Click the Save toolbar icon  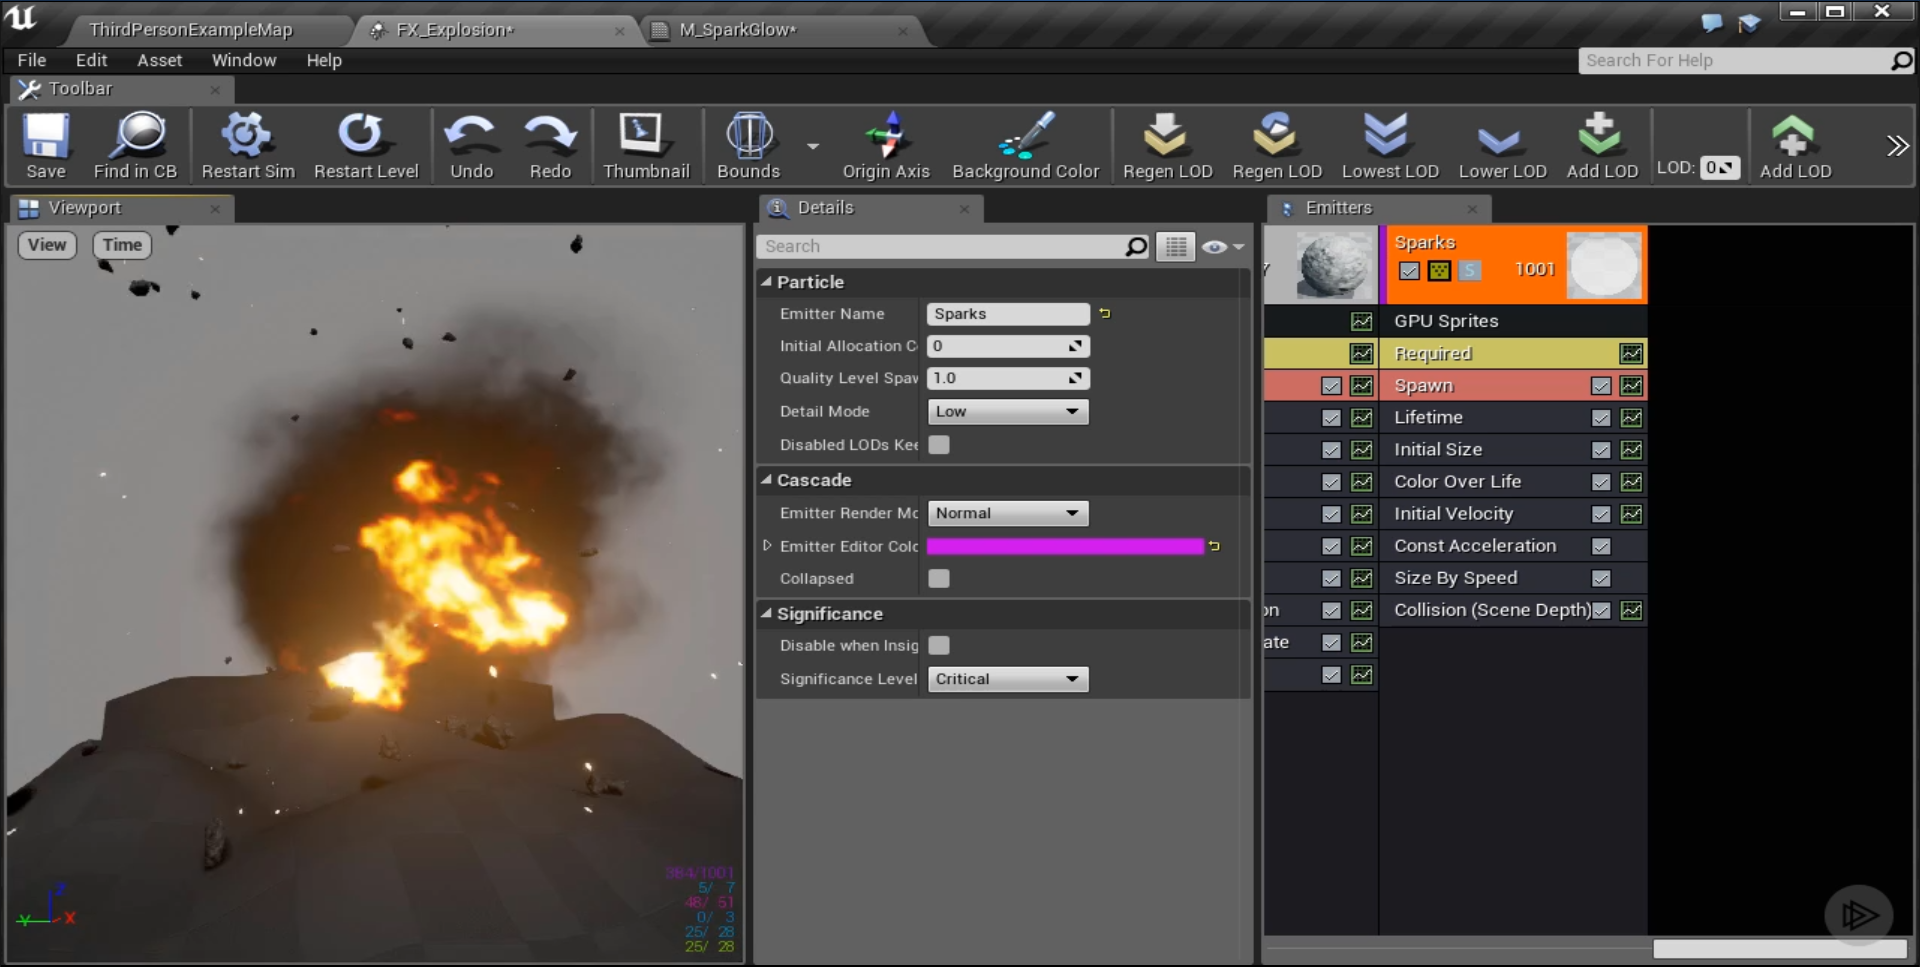coord(46,146)
